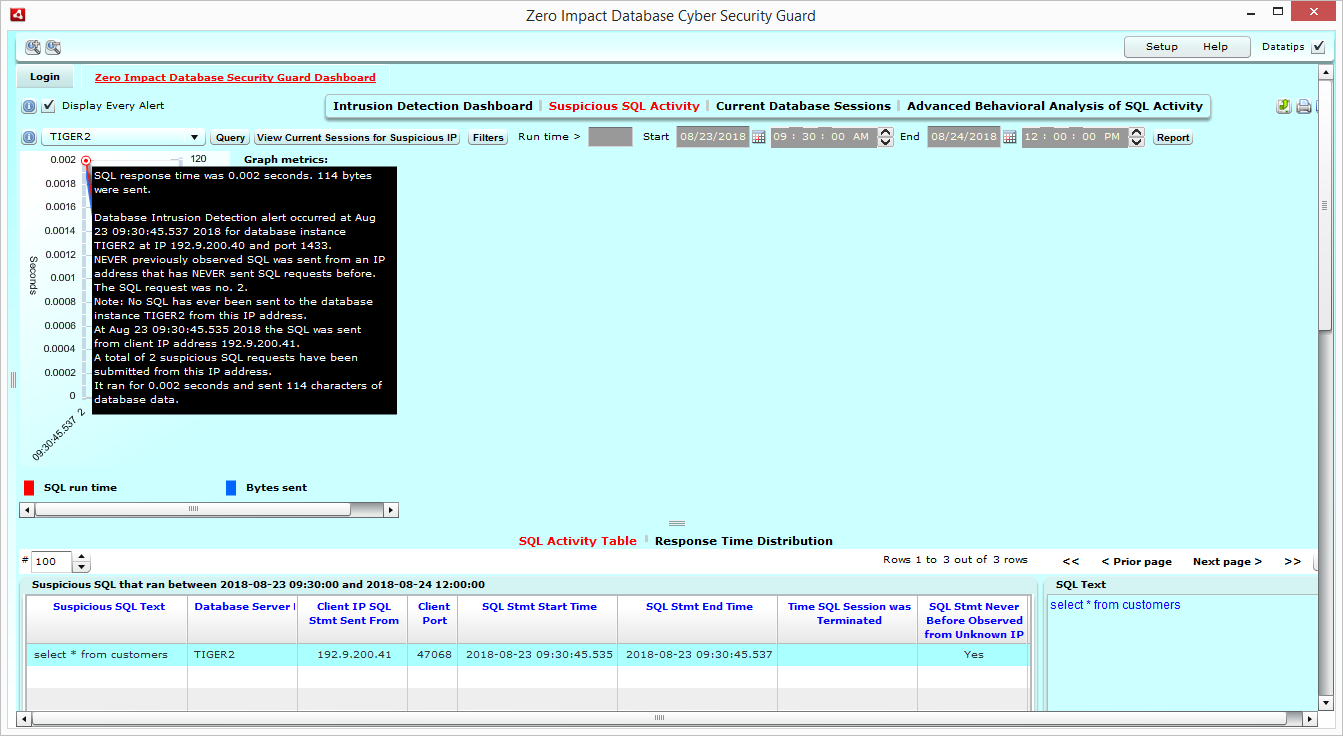Click the green export icon near printer
The image size is (1343, 736).
coord(1284,107)
